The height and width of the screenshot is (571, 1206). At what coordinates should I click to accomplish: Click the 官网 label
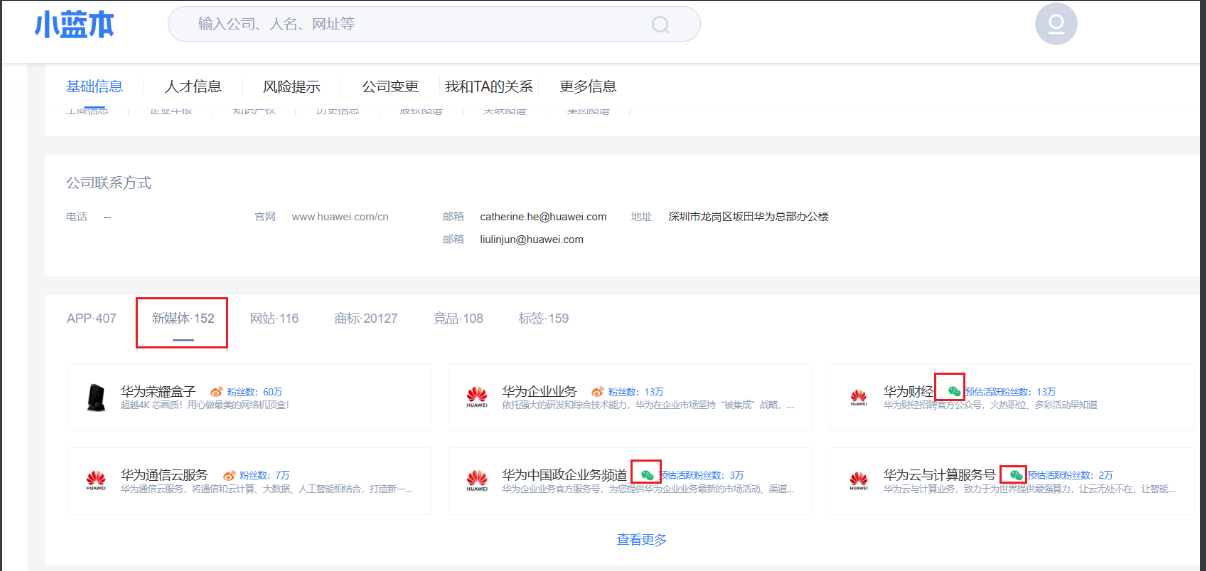pos(264,216)
